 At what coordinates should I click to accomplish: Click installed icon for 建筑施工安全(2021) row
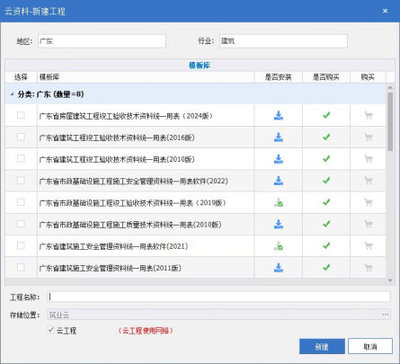click(278, 246)
